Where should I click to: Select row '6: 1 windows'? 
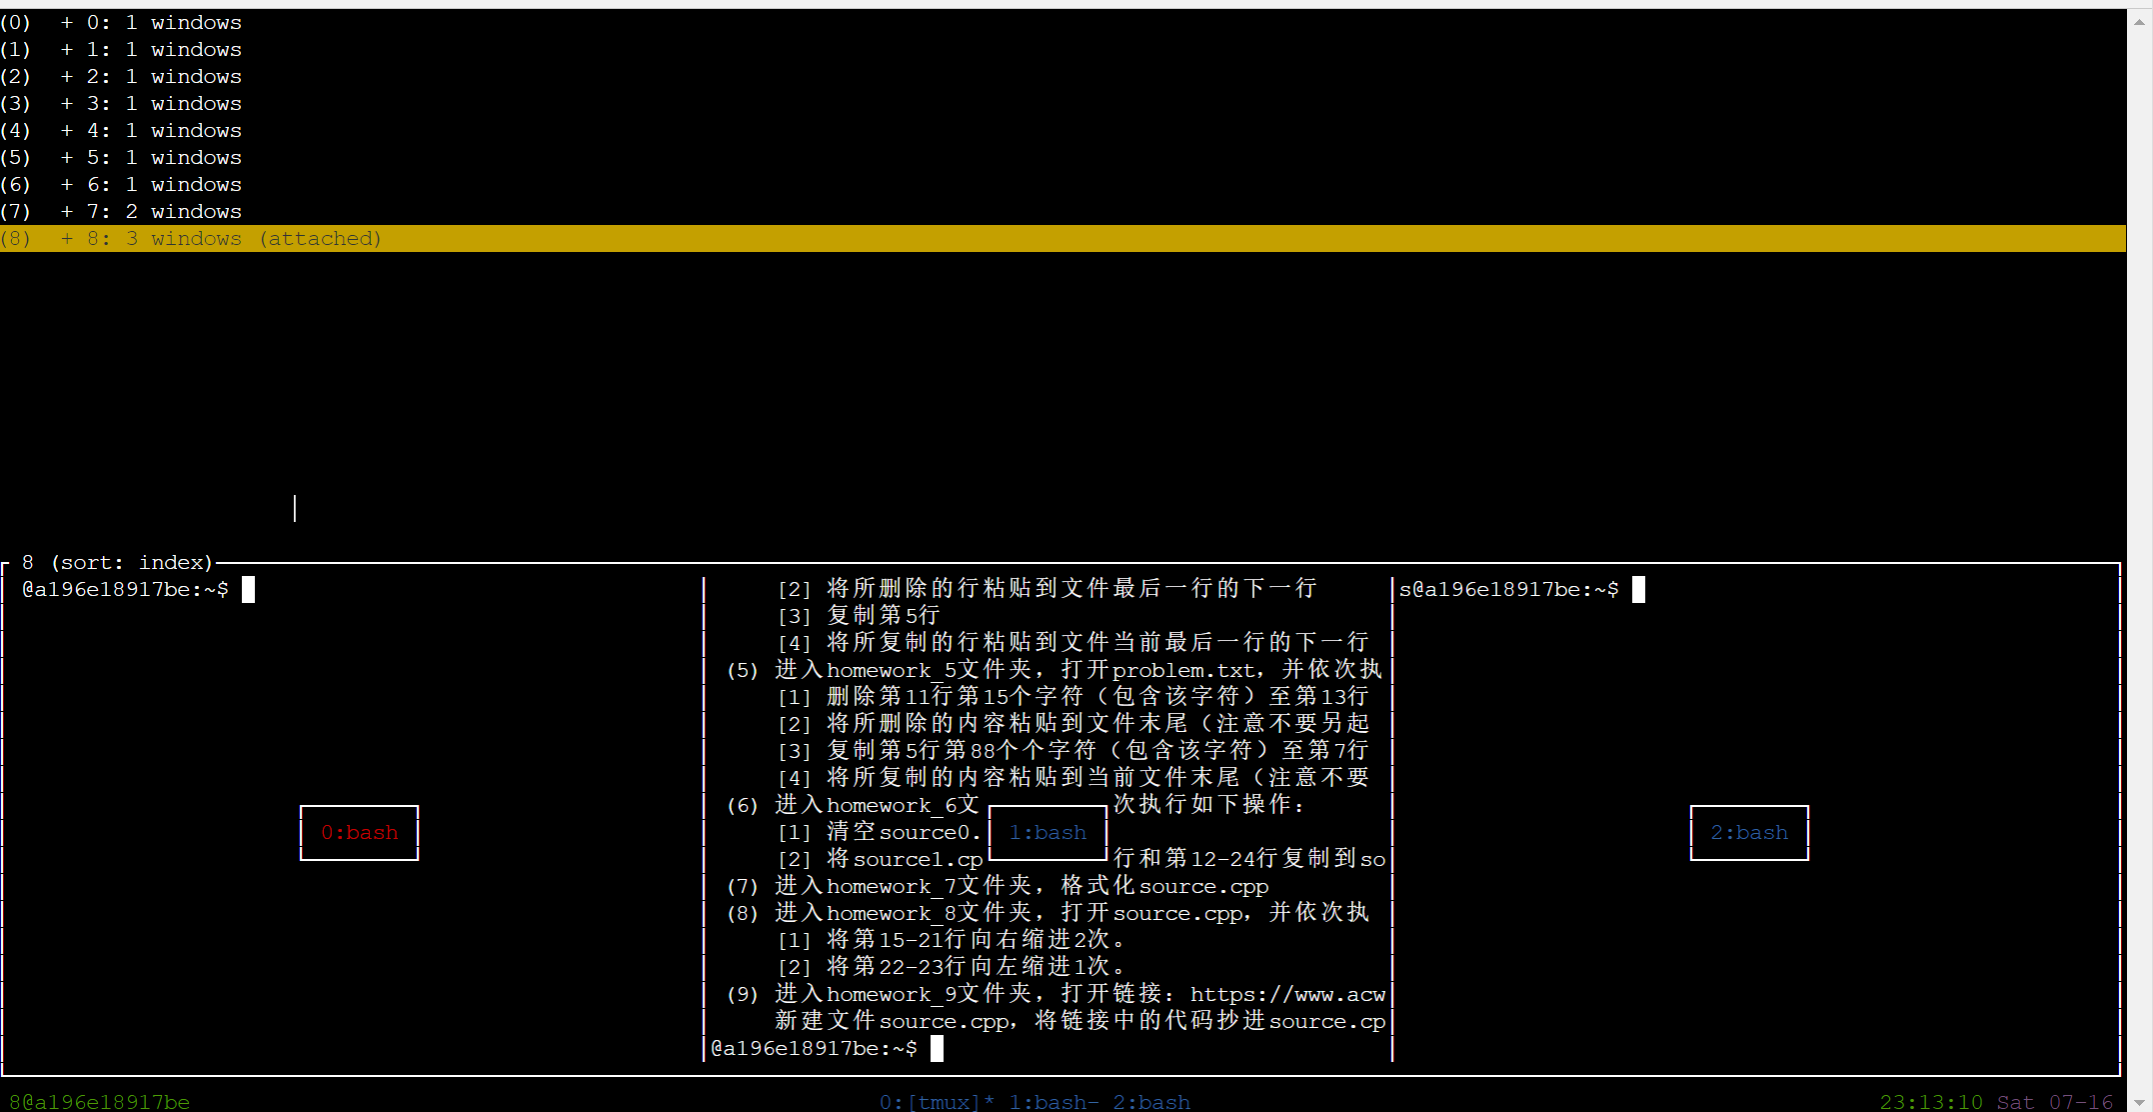click(1063, 184)
